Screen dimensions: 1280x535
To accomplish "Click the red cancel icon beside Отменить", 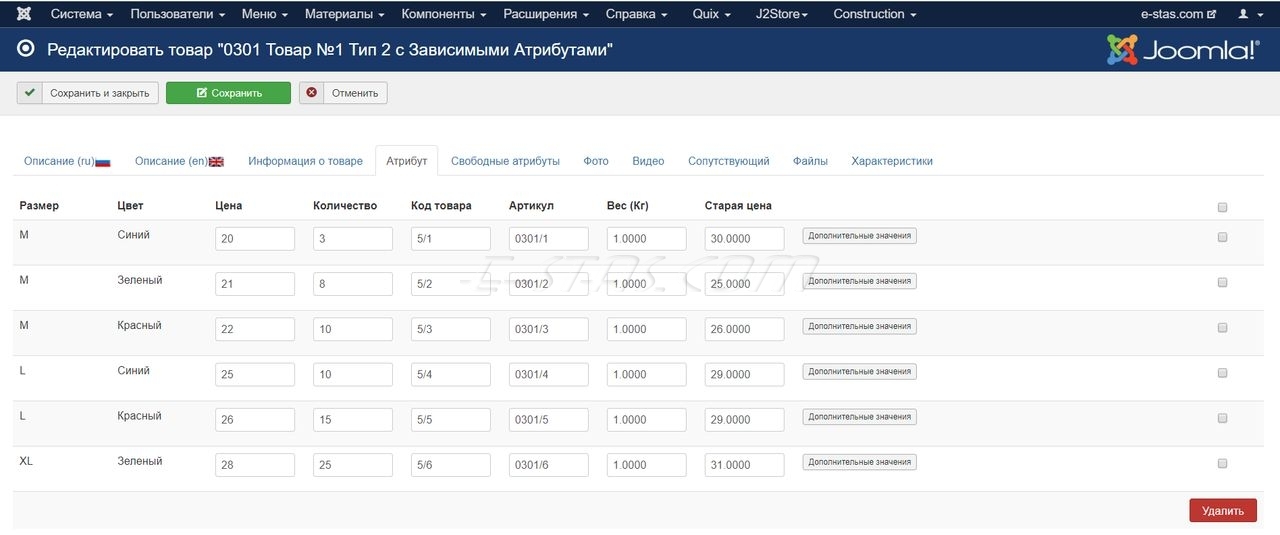I will point(311,93).
